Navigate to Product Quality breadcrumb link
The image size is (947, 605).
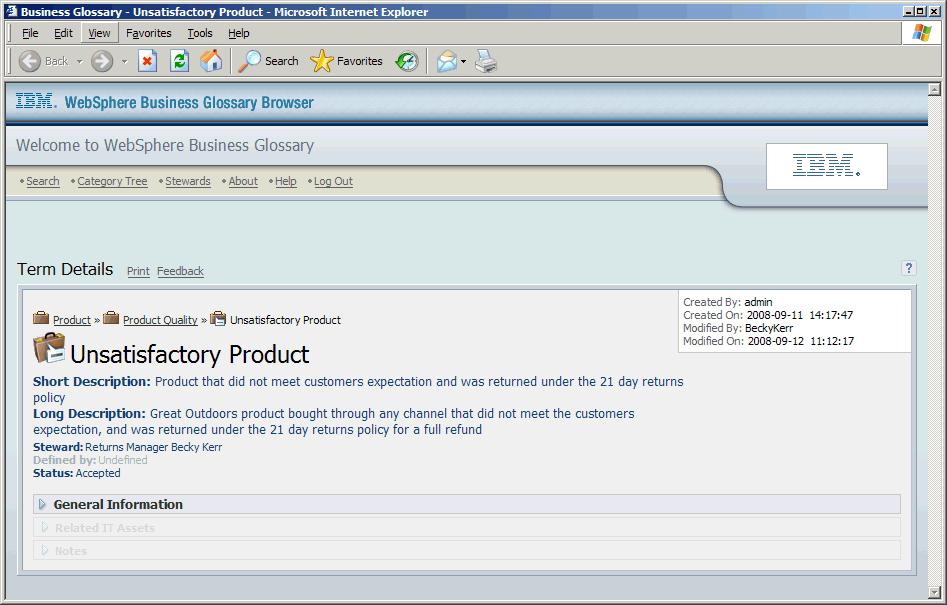pos(160,320)
